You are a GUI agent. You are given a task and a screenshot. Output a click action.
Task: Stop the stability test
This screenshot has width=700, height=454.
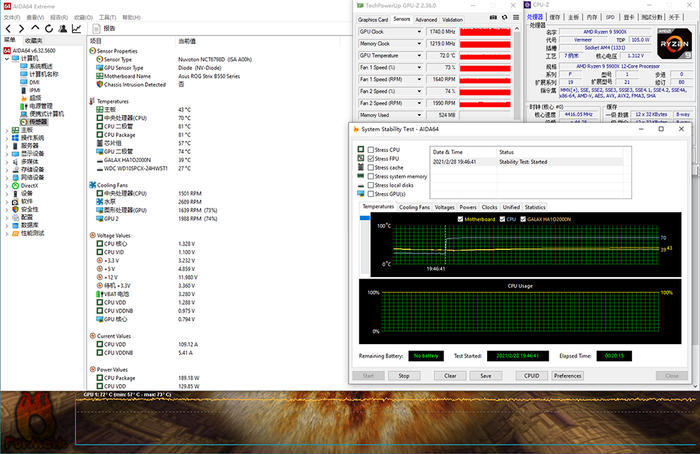point(404,376)
